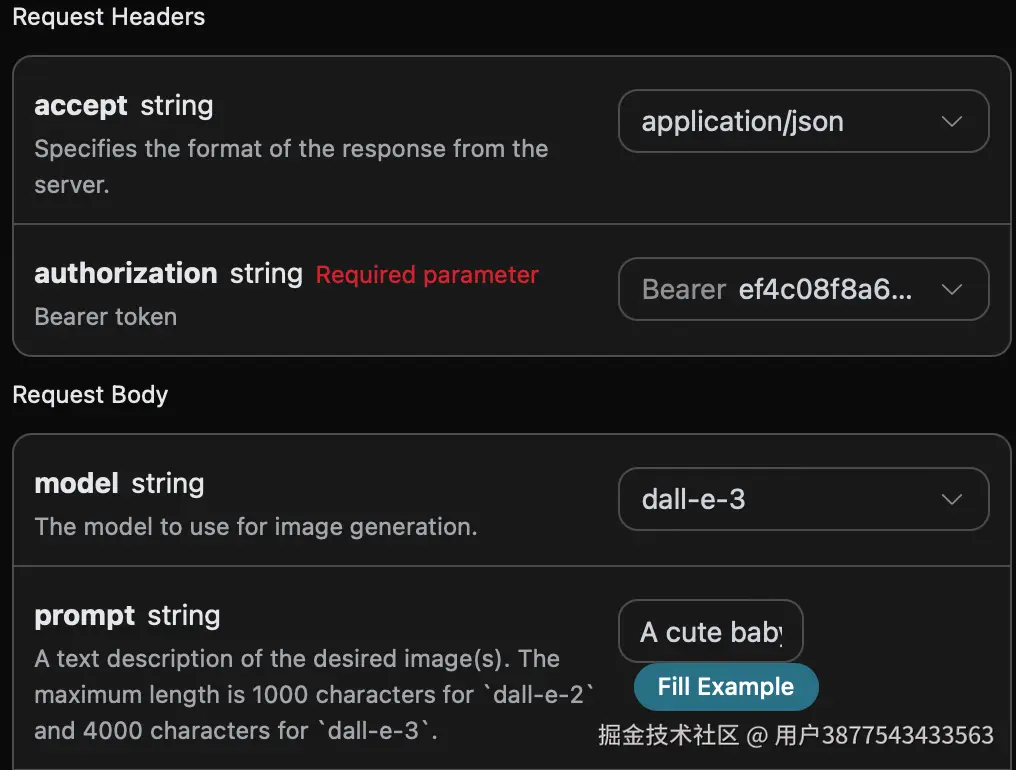Image resolution: width=1016 pixels, height=770 pixels.
Task: Click the bold accept parameter name
Action: 81,106
